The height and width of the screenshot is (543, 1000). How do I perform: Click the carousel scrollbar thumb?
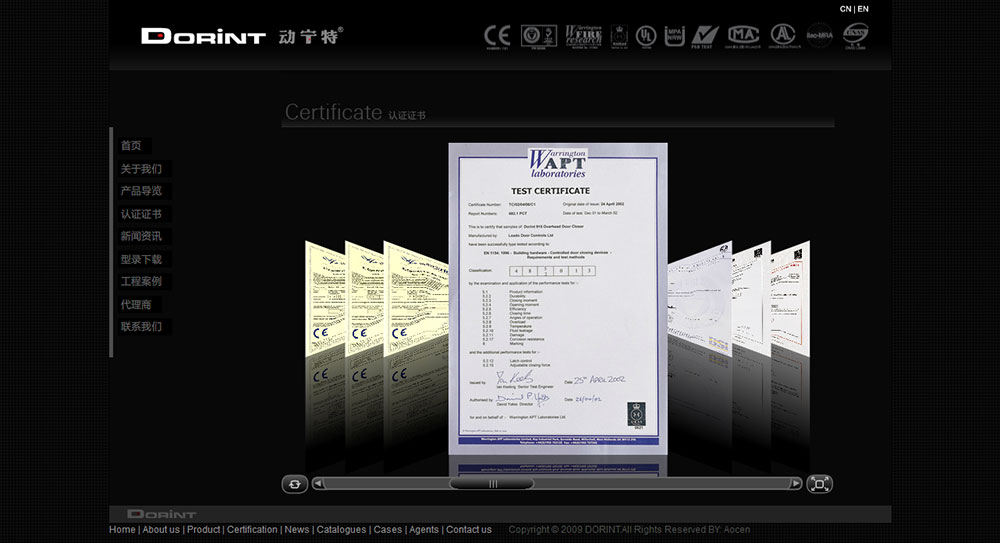[x=492, y=484]
